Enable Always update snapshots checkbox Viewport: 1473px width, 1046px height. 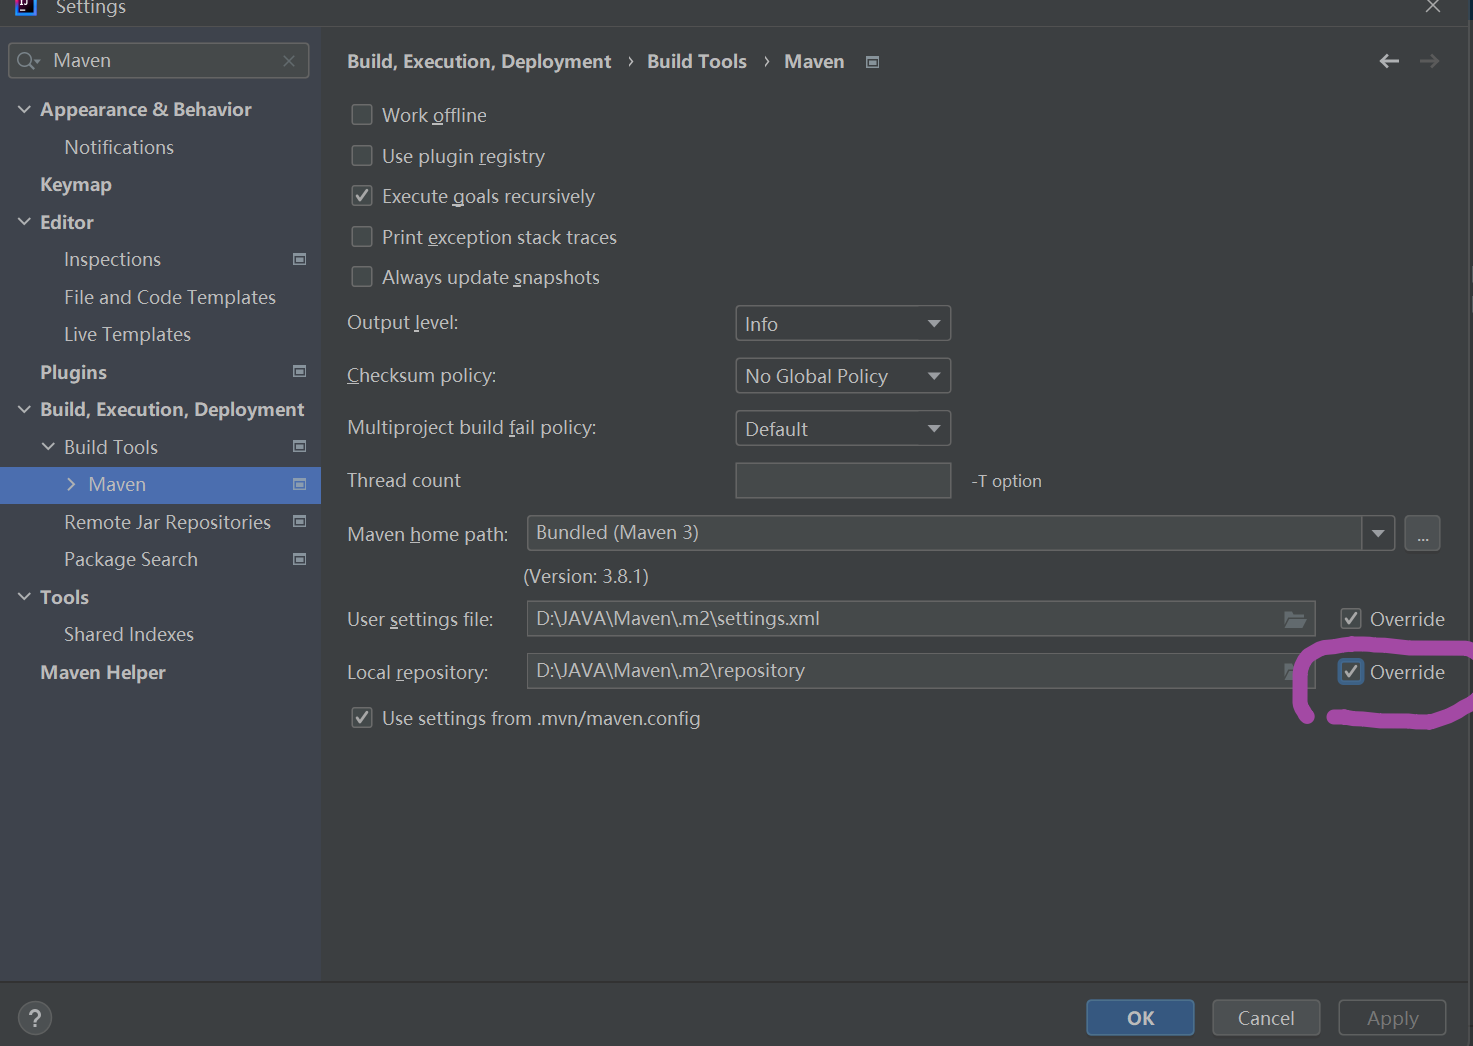(x=362, y=277)
